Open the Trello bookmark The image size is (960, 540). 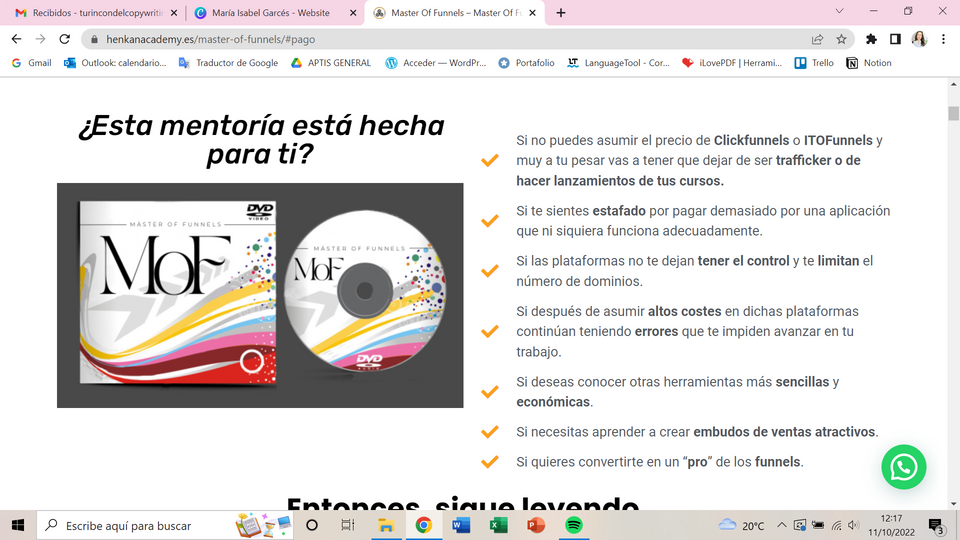814,63
